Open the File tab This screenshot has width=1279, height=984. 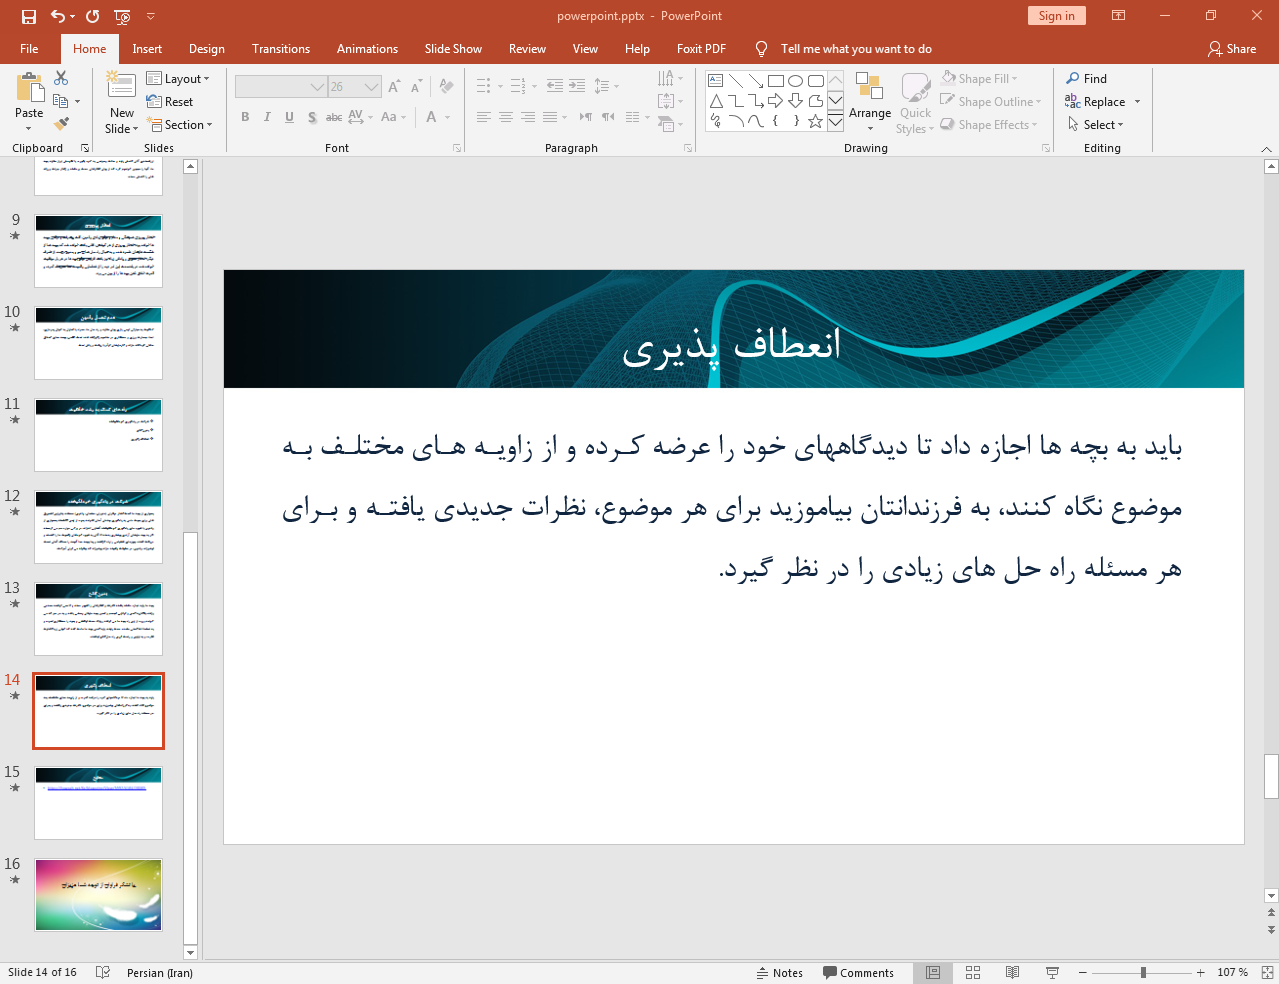pyautogui.click(x=29, y=49)
